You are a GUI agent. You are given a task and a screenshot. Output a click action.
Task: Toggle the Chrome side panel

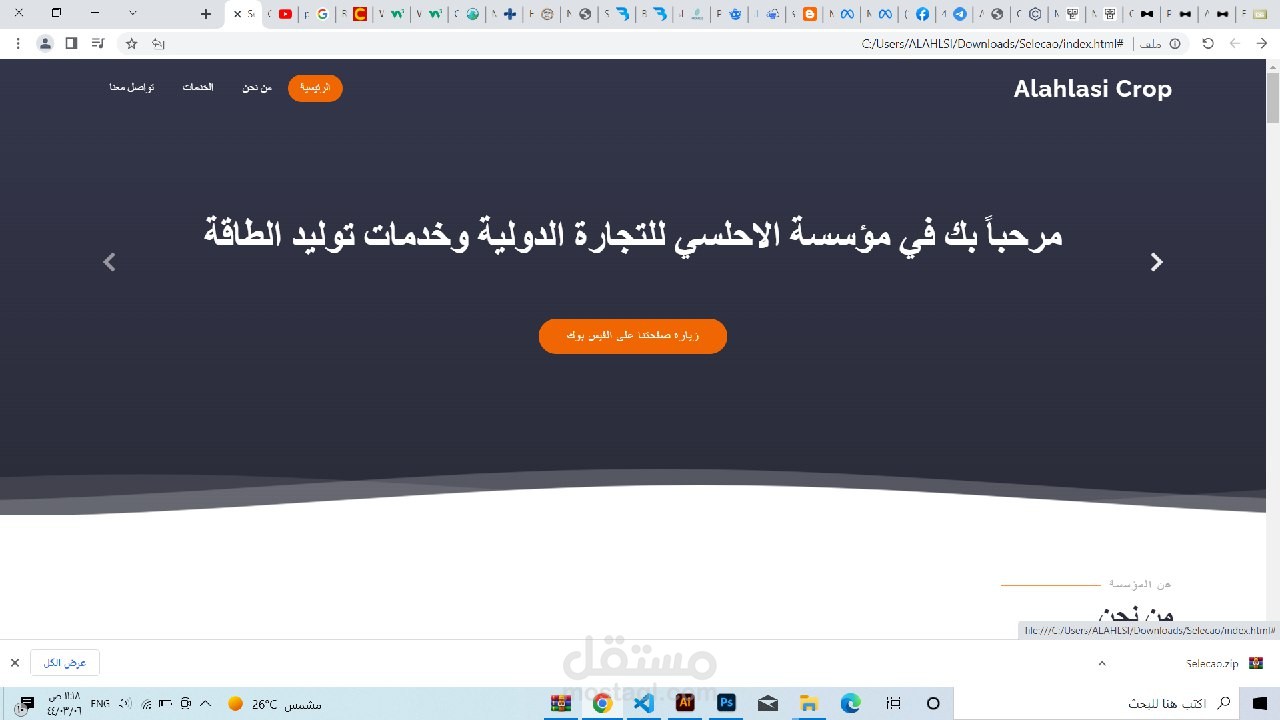pyautogui.click(x=71, y=43)
